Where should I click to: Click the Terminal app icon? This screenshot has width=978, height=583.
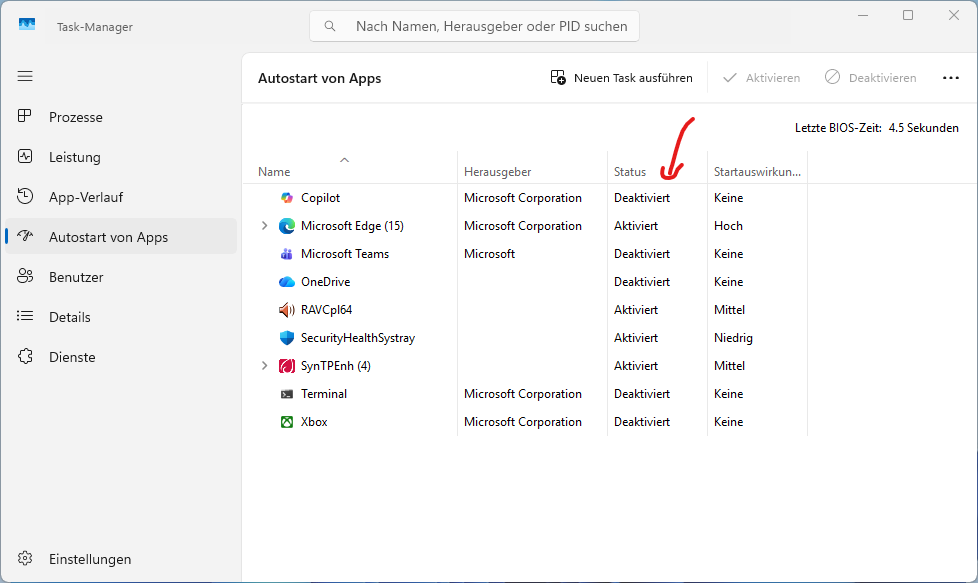[287, 394]
